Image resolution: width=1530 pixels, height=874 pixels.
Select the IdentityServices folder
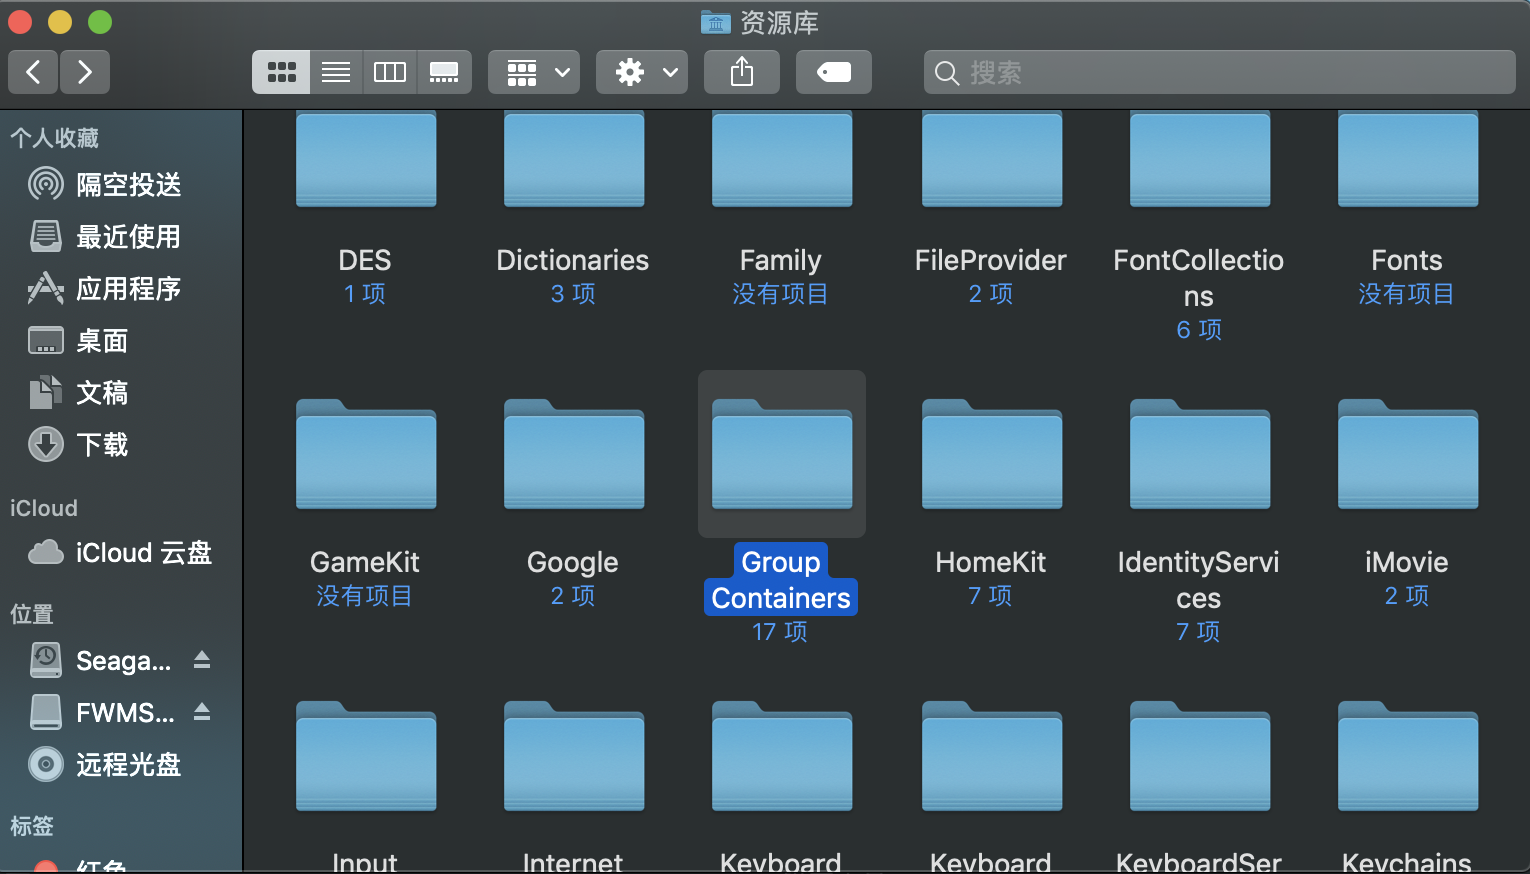[x=1200, y=455]
